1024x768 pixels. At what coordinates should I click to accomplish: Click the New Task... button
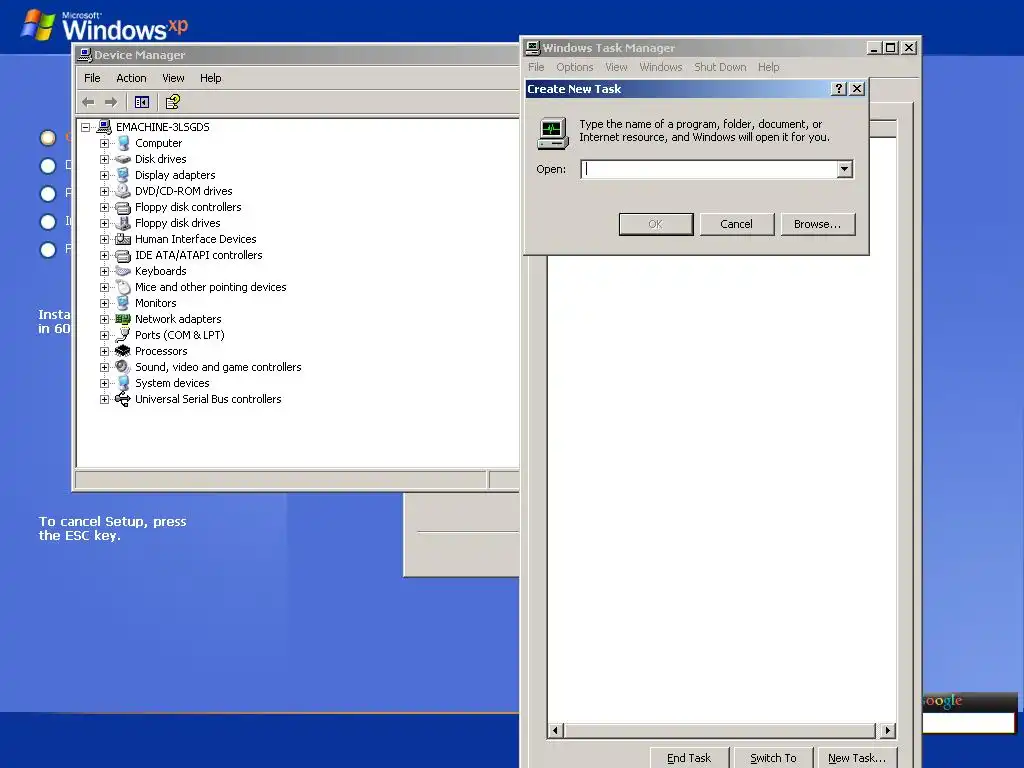point(857,758)
